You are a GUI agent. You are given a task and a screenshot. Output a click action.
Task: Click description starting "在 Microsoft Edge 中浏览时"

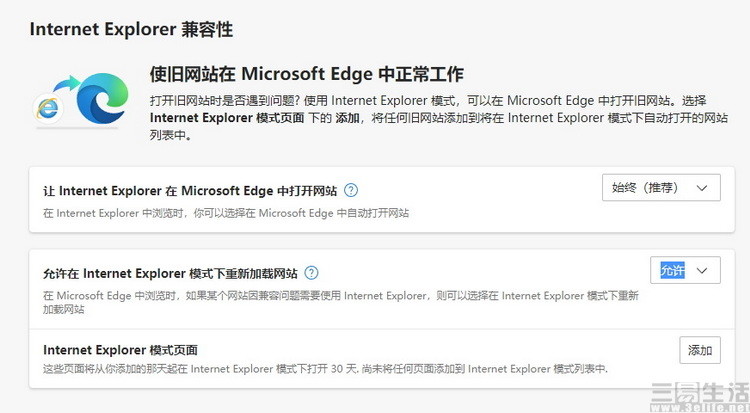tap(340, 295)
